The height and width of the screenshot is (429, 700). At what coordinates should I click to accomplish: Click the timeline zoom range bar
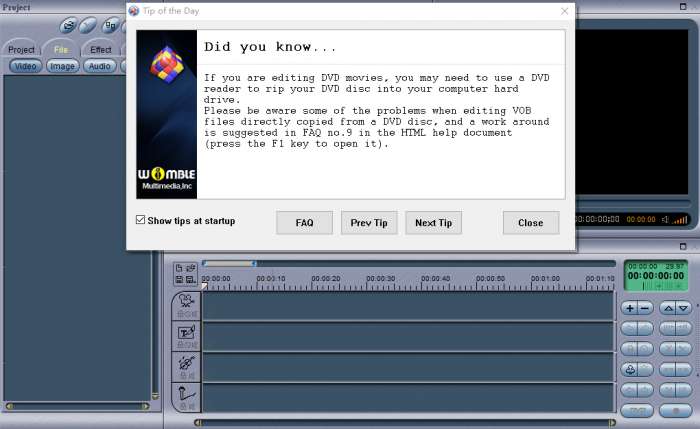229,263
